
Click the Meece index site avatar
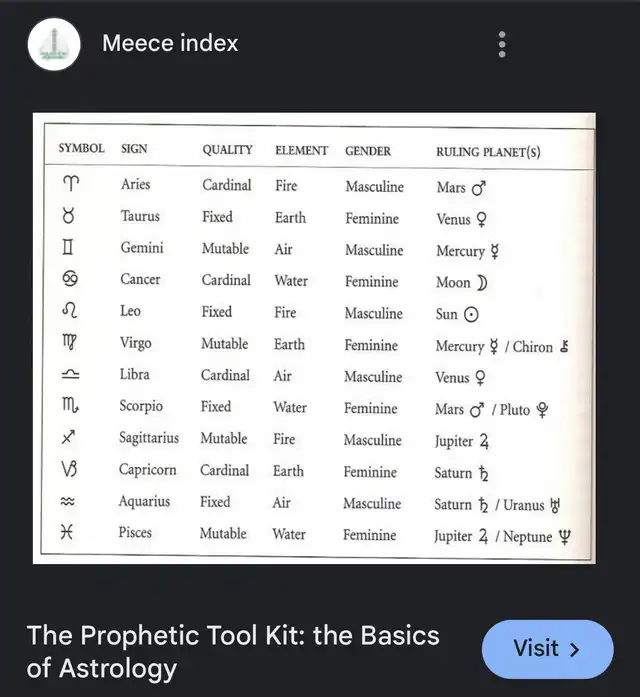click(54, 44)
